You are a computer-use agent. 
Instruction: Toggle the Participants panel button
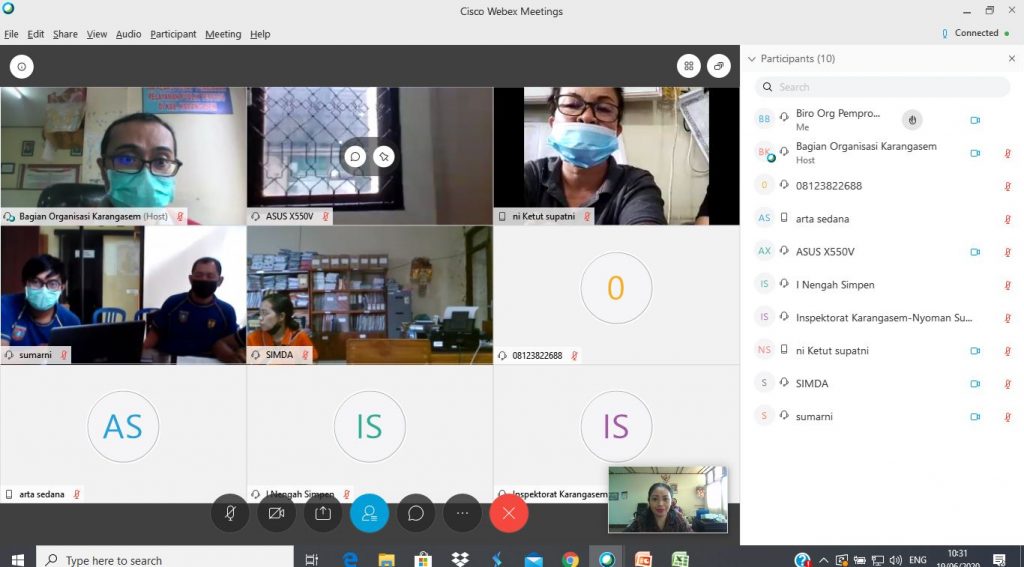point(369,513)
